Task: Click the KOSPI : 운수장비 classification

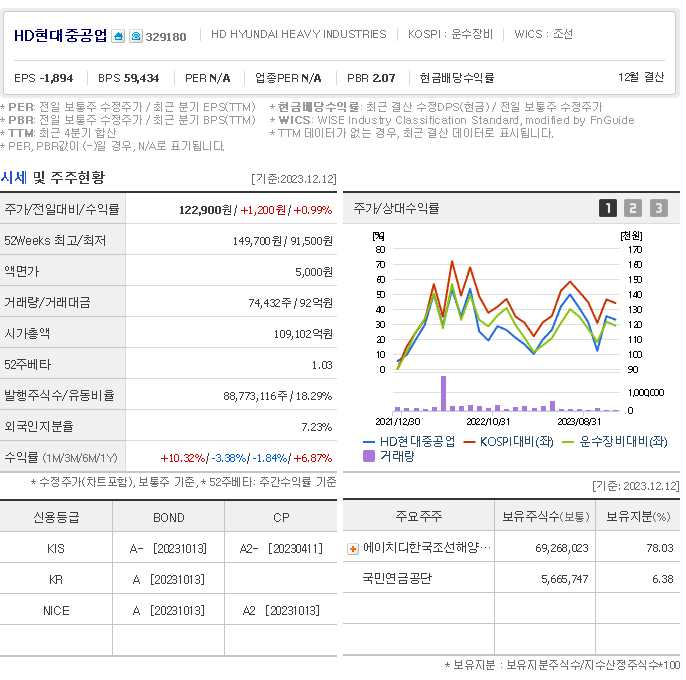Action: (x=450, y=34)
